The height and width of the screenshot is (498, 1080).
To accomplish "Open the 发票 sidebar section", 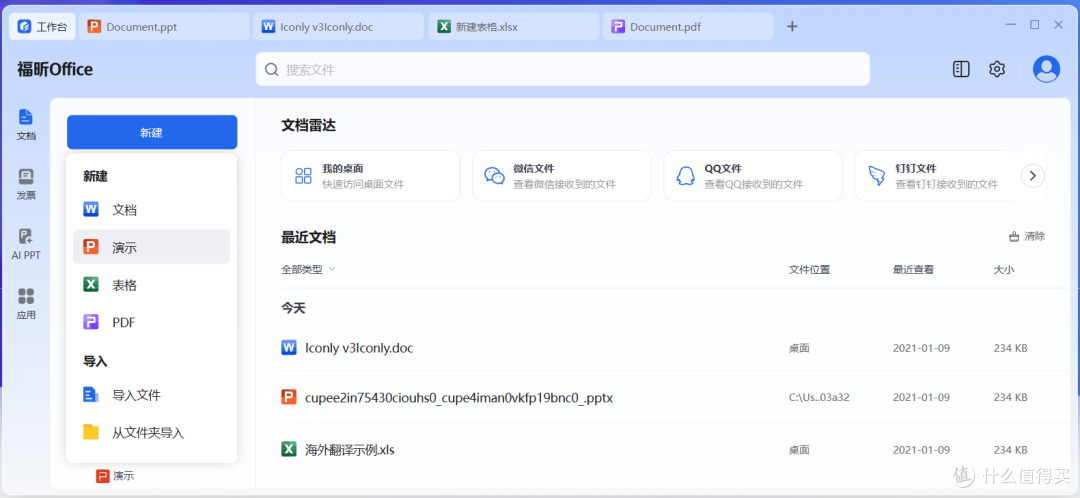I will pyautogui.click(x=26, y=185).
